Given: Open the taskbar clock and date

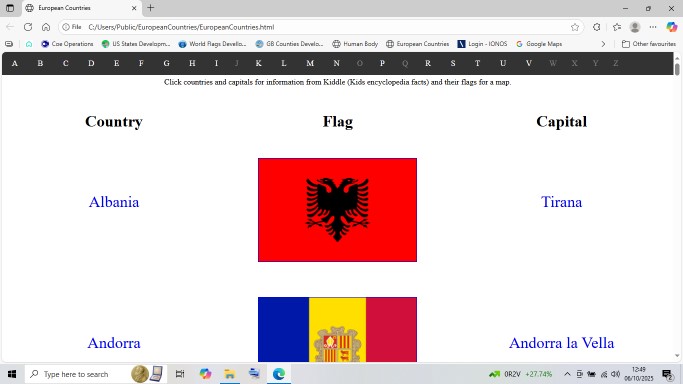Looking at the screenshot, I should click(x=639, y=374).
